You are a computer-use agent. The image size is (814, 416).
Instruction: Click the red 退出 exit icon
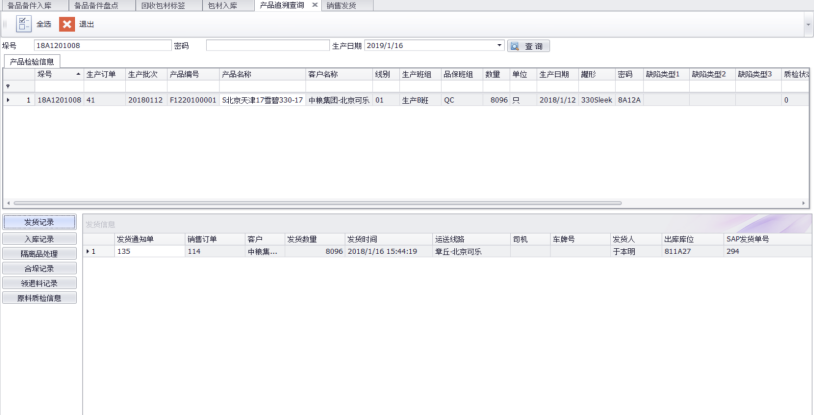[66, 24]
